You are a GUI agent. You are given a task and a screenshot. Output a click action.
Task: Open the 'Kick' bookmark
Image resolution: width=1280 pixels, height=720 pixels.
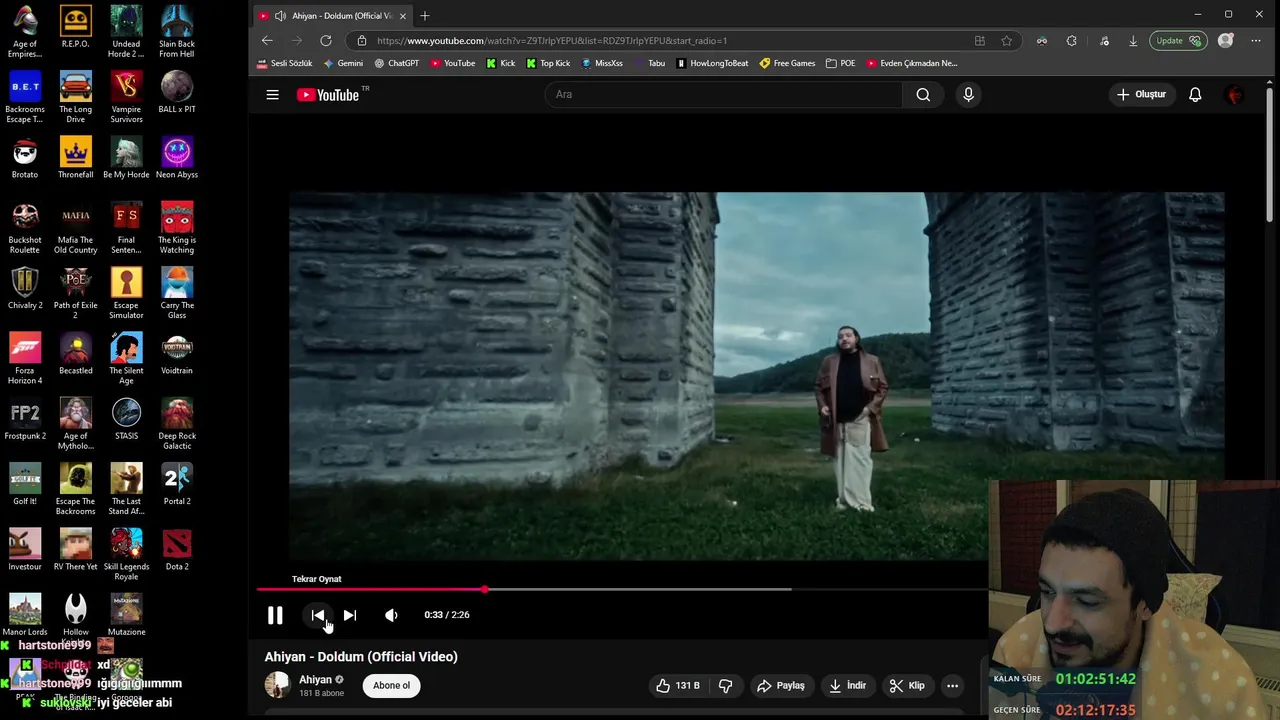tap(501, 63)
